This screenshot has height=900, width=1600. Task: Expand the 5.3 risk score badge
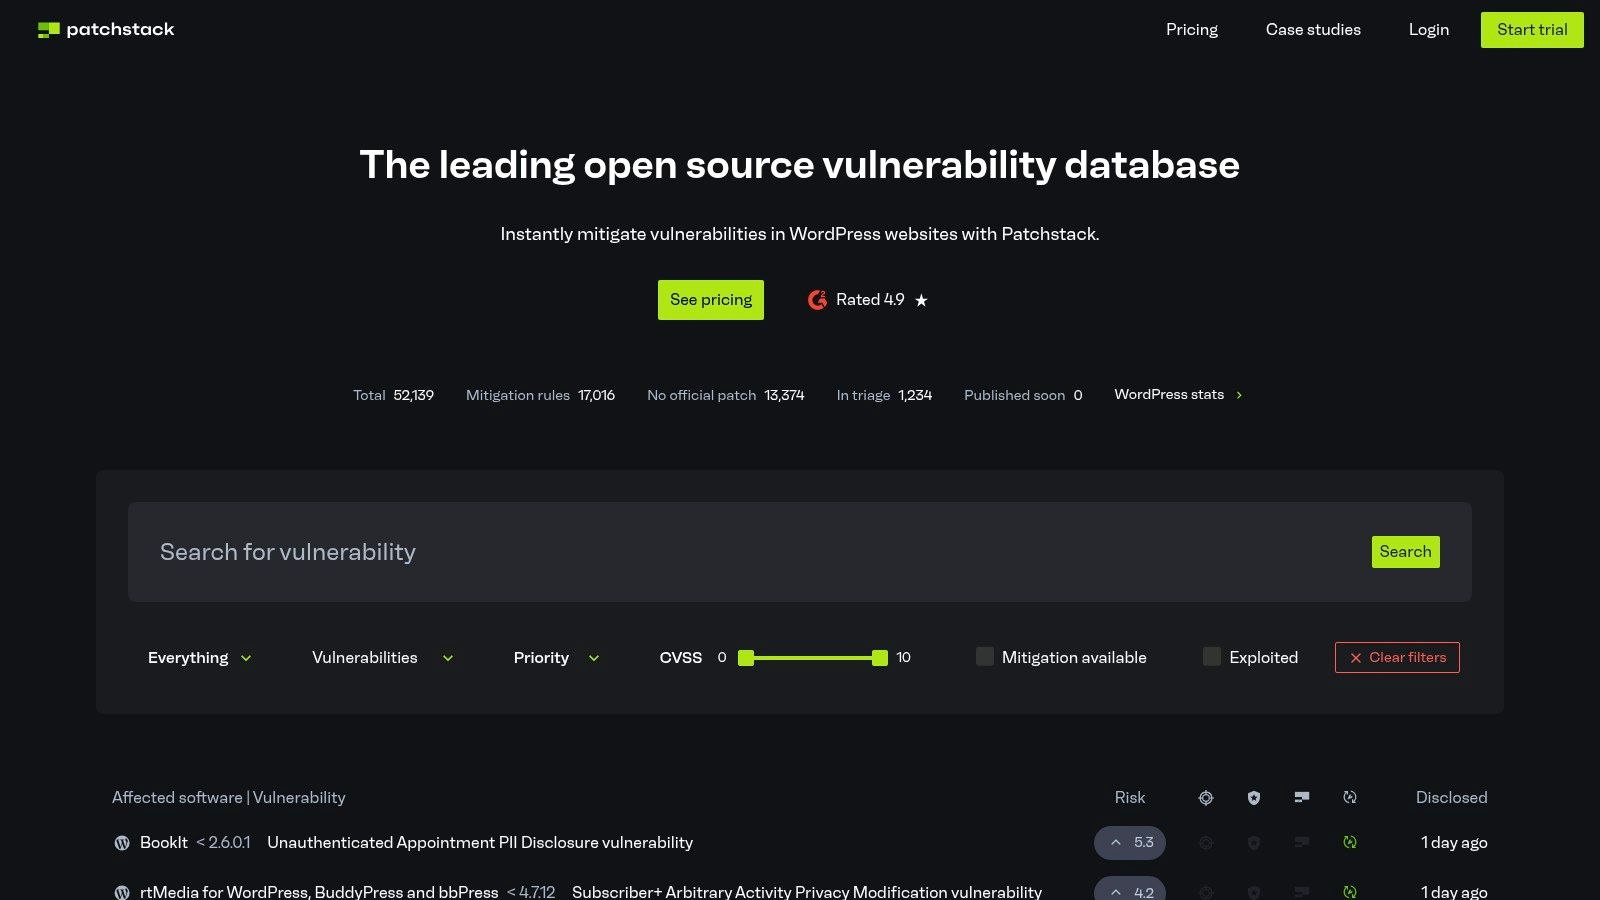pyautogui.click(x=1130, y=843)
